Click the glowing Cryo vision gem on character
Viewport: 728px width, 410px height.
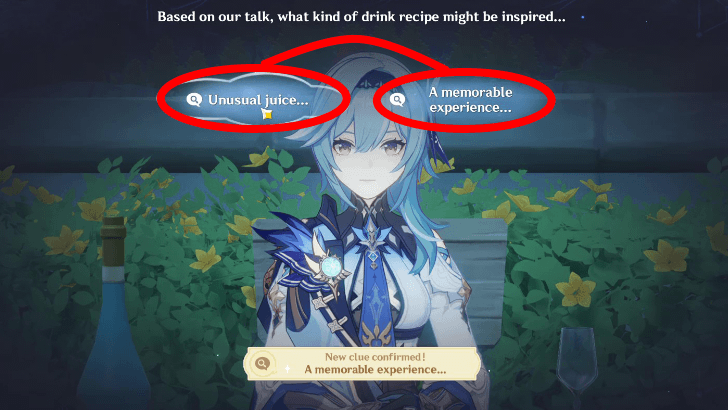tap(331, 267)
